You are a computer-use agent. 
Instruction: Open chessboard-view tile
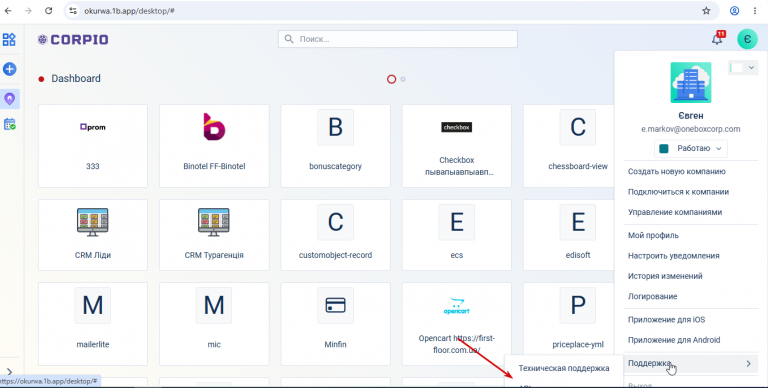(569, 146)
